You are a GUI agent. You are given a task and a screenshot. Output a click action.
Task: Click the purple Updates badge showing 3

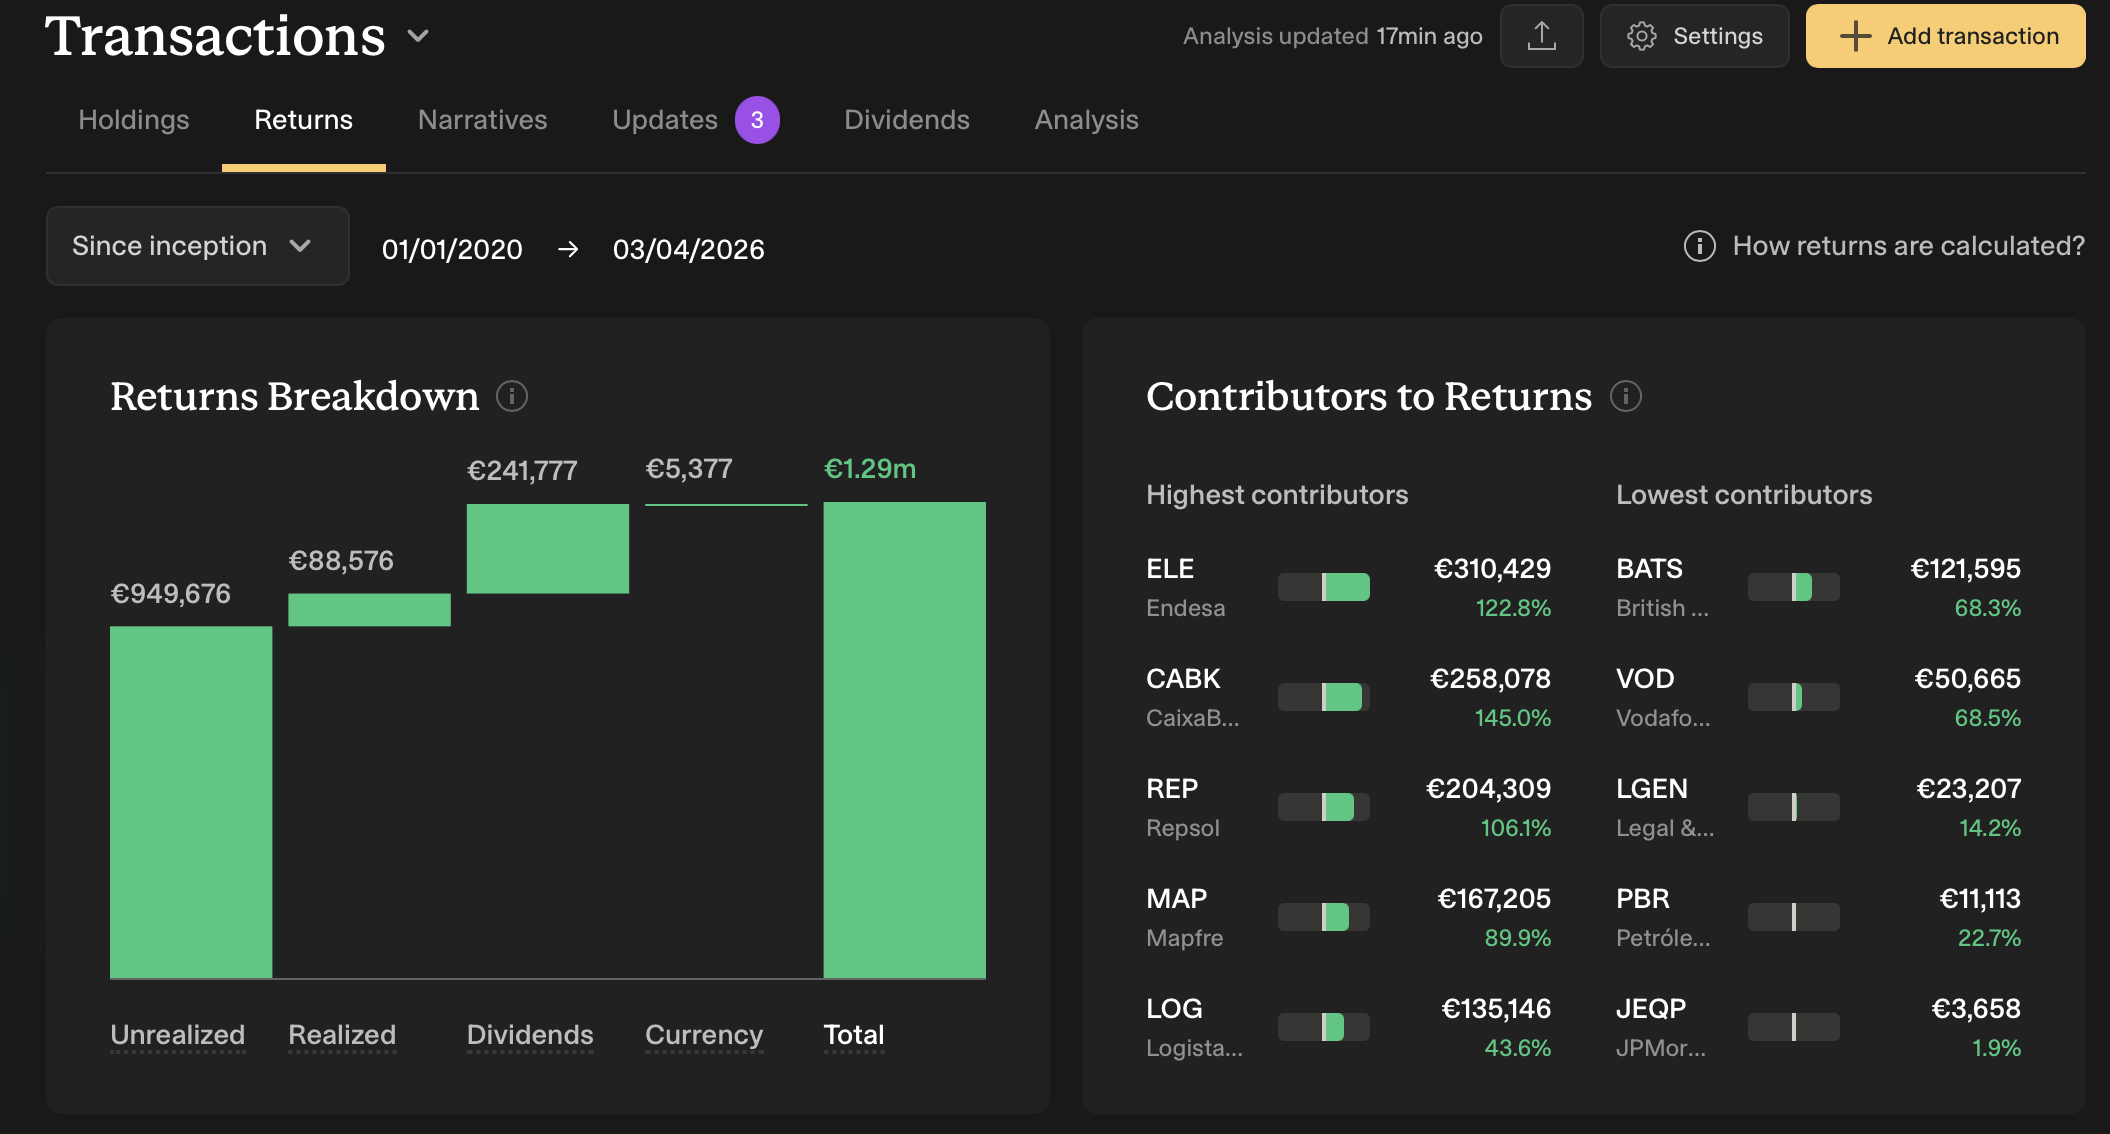point(757,120)
